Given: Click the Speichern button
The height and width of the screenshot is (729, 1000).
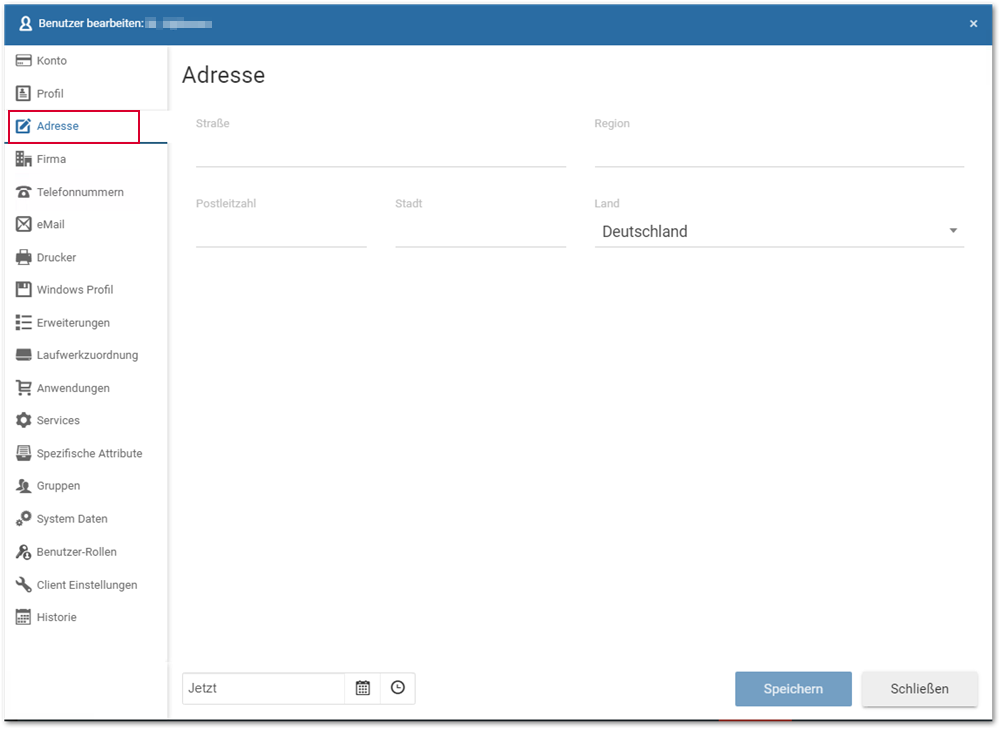Looking at the screenshot, I should (x=793, y=689).
